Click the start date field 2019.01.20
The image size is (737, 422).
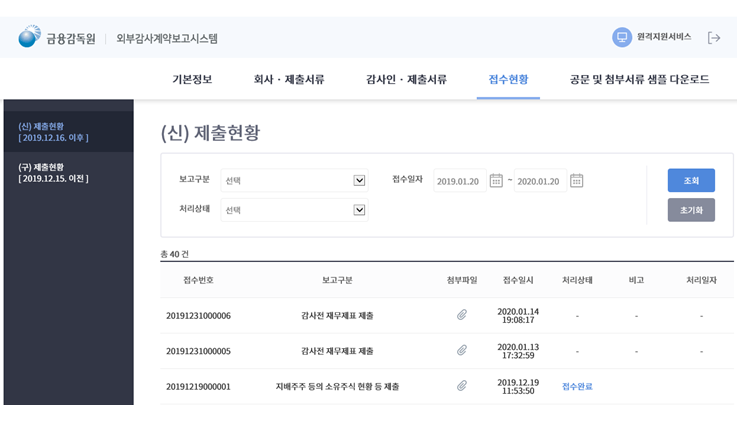pos(458,181)
